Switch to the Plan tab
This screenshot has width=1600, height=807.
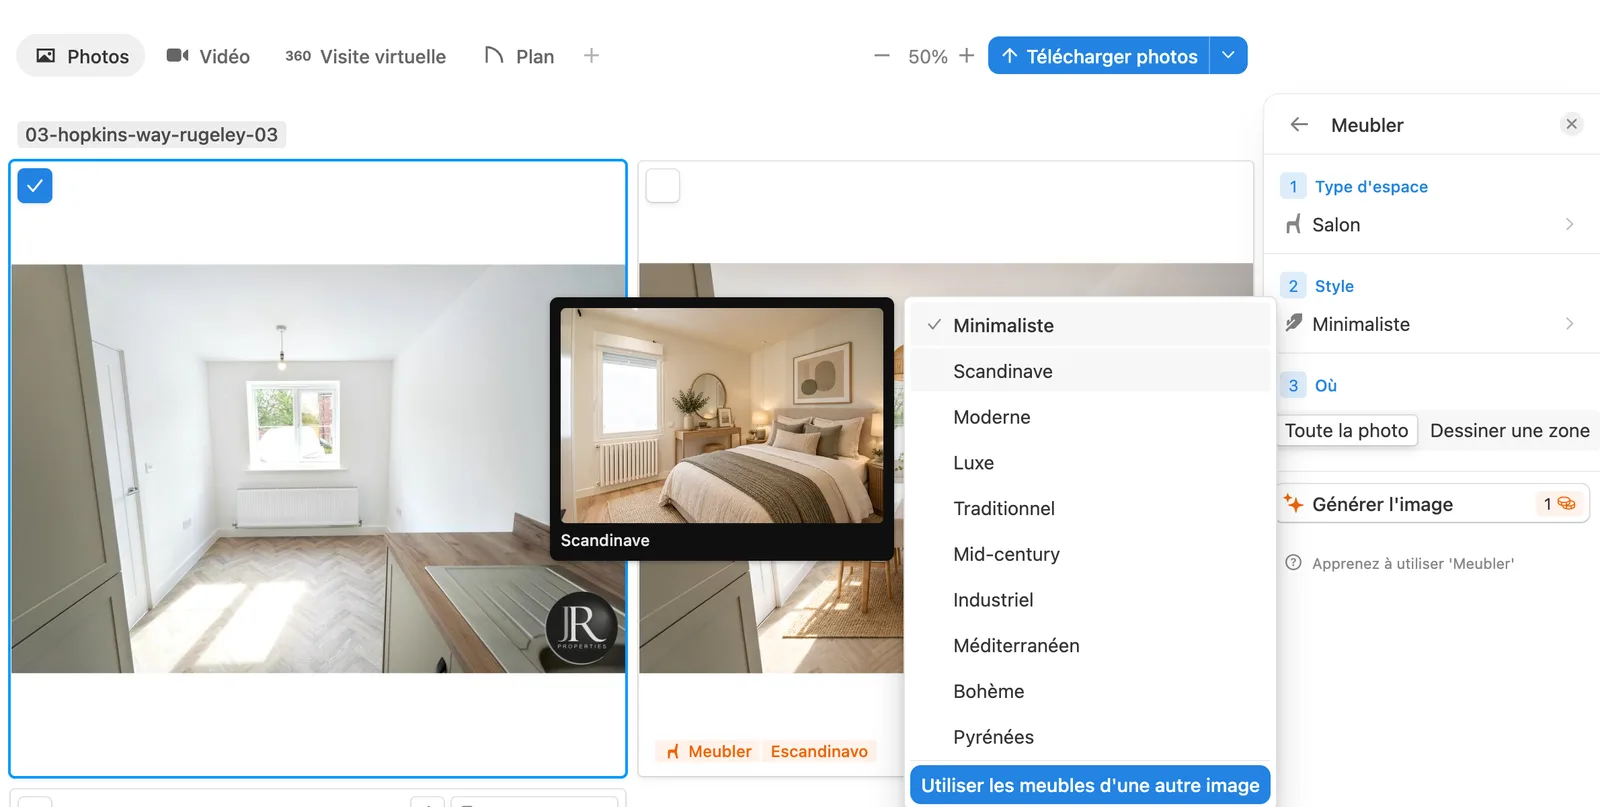(519, 56)
